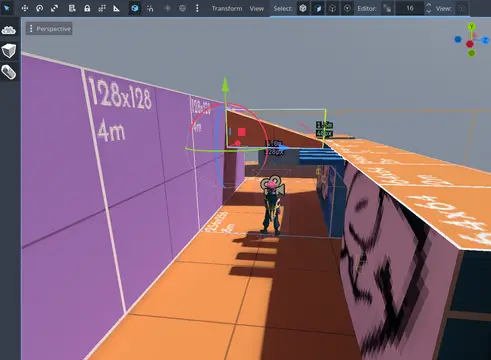Open the selectable nodes list icon

pyautogui.click(x=72, y=8)
